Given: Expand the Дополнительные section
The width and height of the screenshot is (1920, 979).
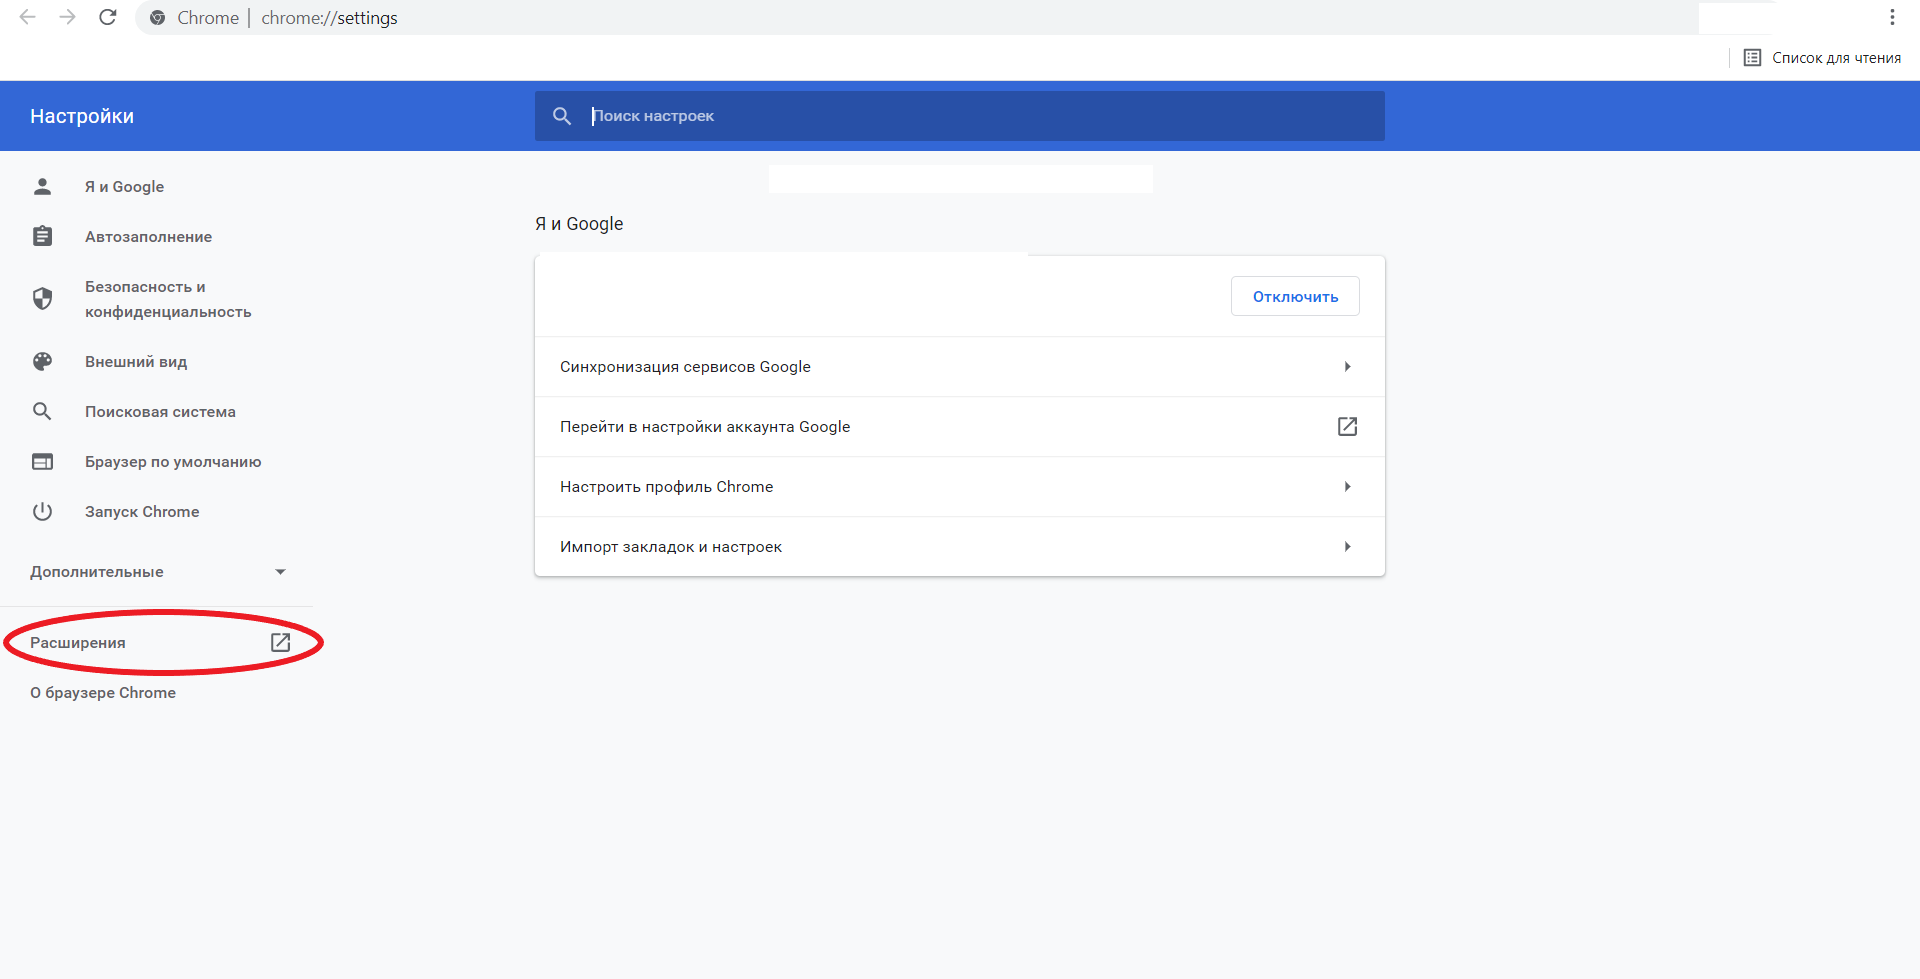Looking at the screenshot, I should pyautogui.click(x=157, y=571).
